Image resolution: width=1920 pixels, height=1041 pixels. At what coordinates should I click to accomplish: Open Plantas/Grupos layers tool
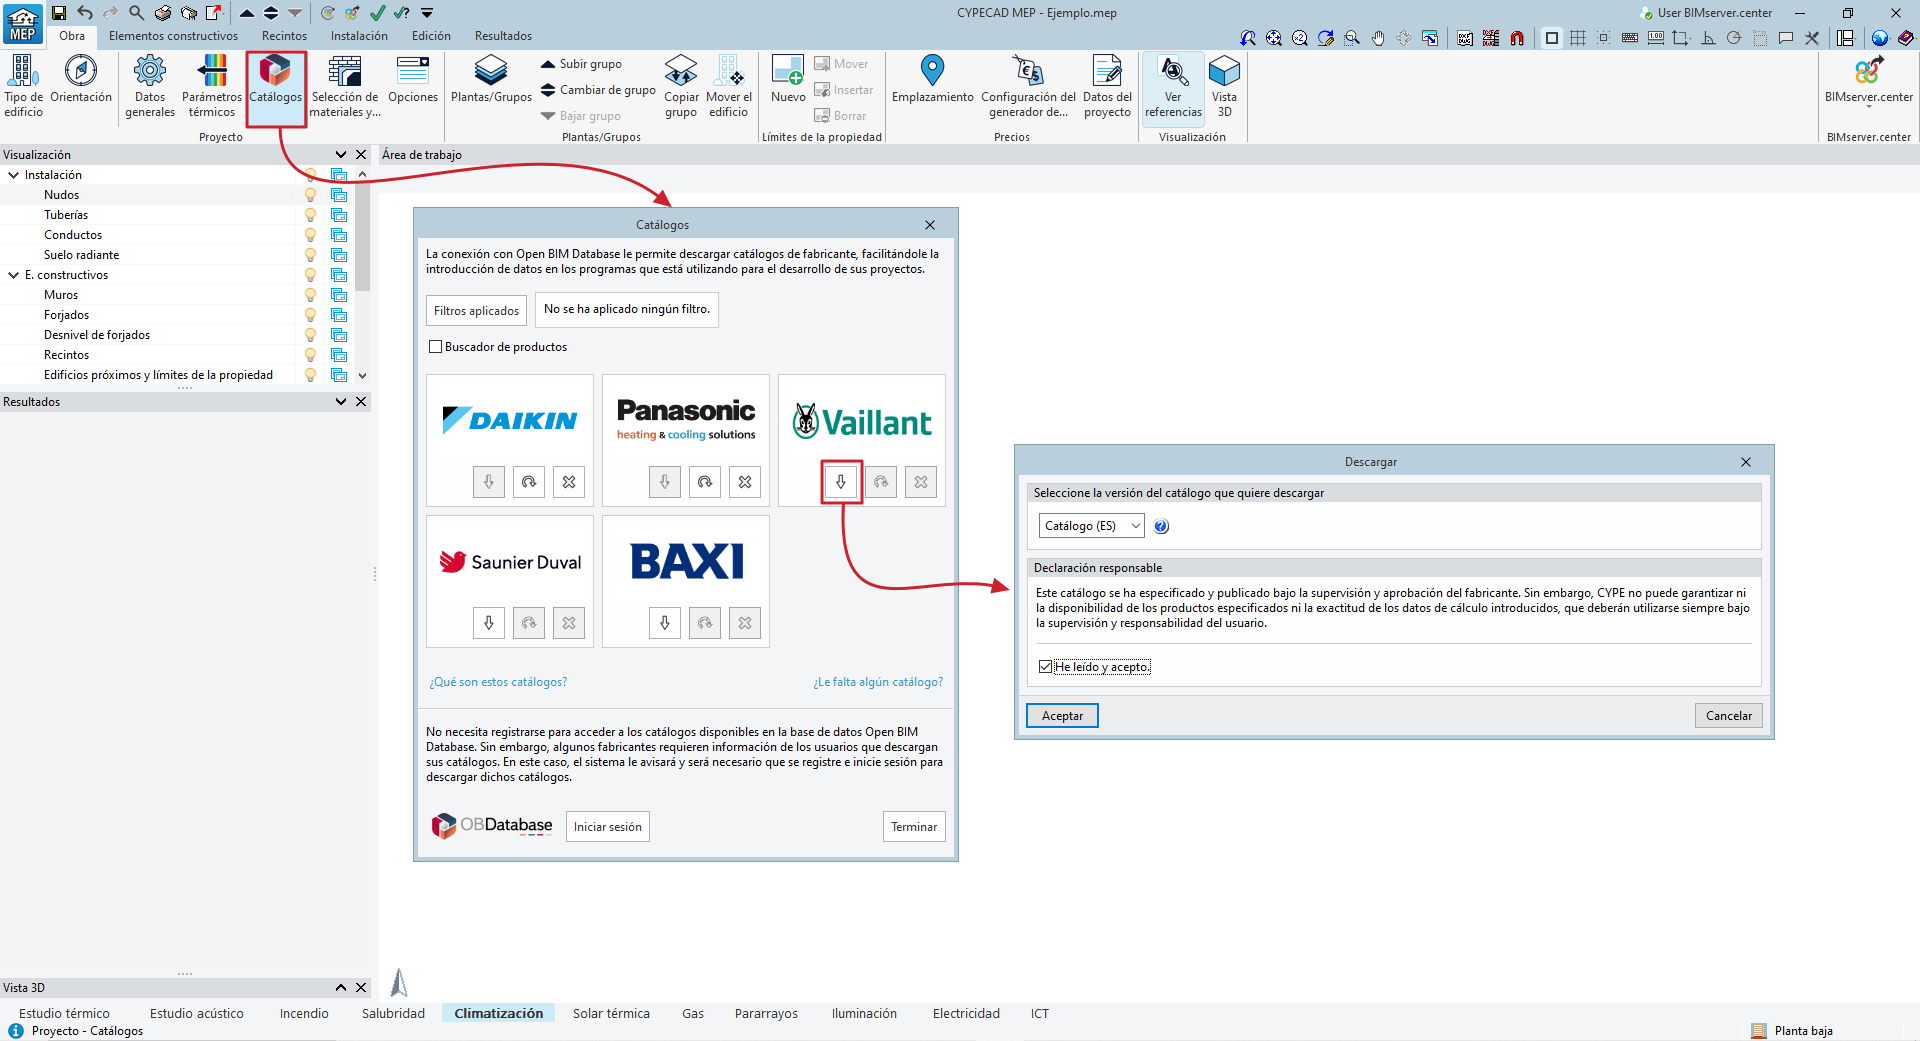pyautogui.click(x=491, y=81)
